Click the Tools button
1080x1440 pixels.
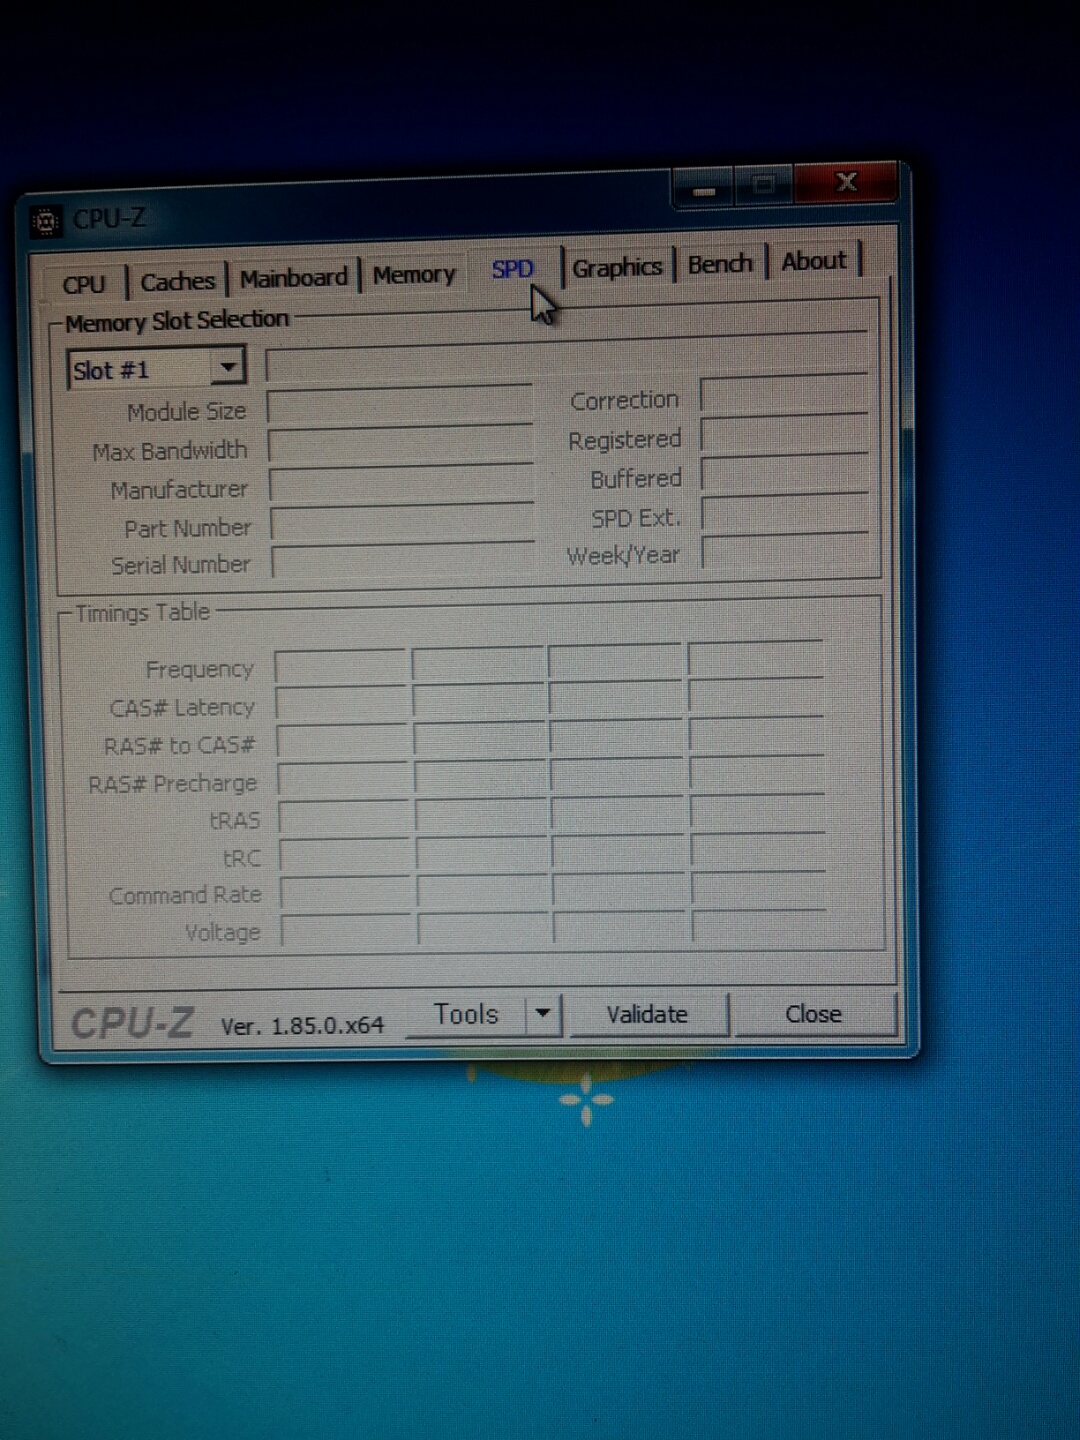pyautogui.click(x=466, y=1014)
